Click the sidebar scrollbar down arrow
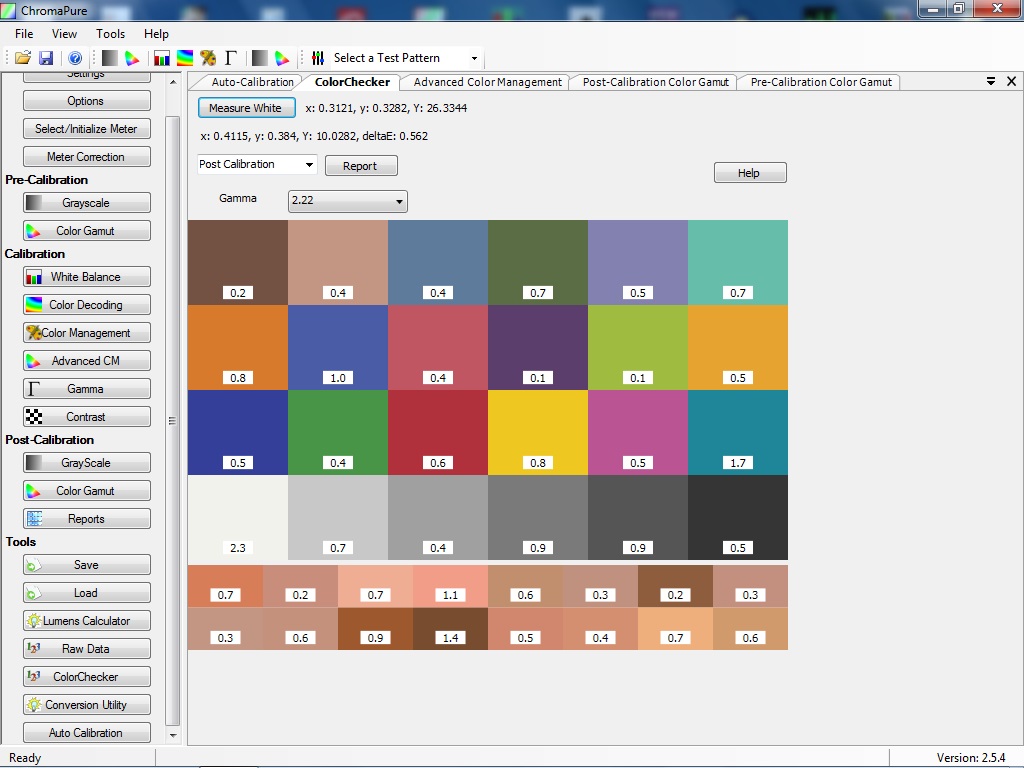The image size is (1024, 768). coord(173,735)
